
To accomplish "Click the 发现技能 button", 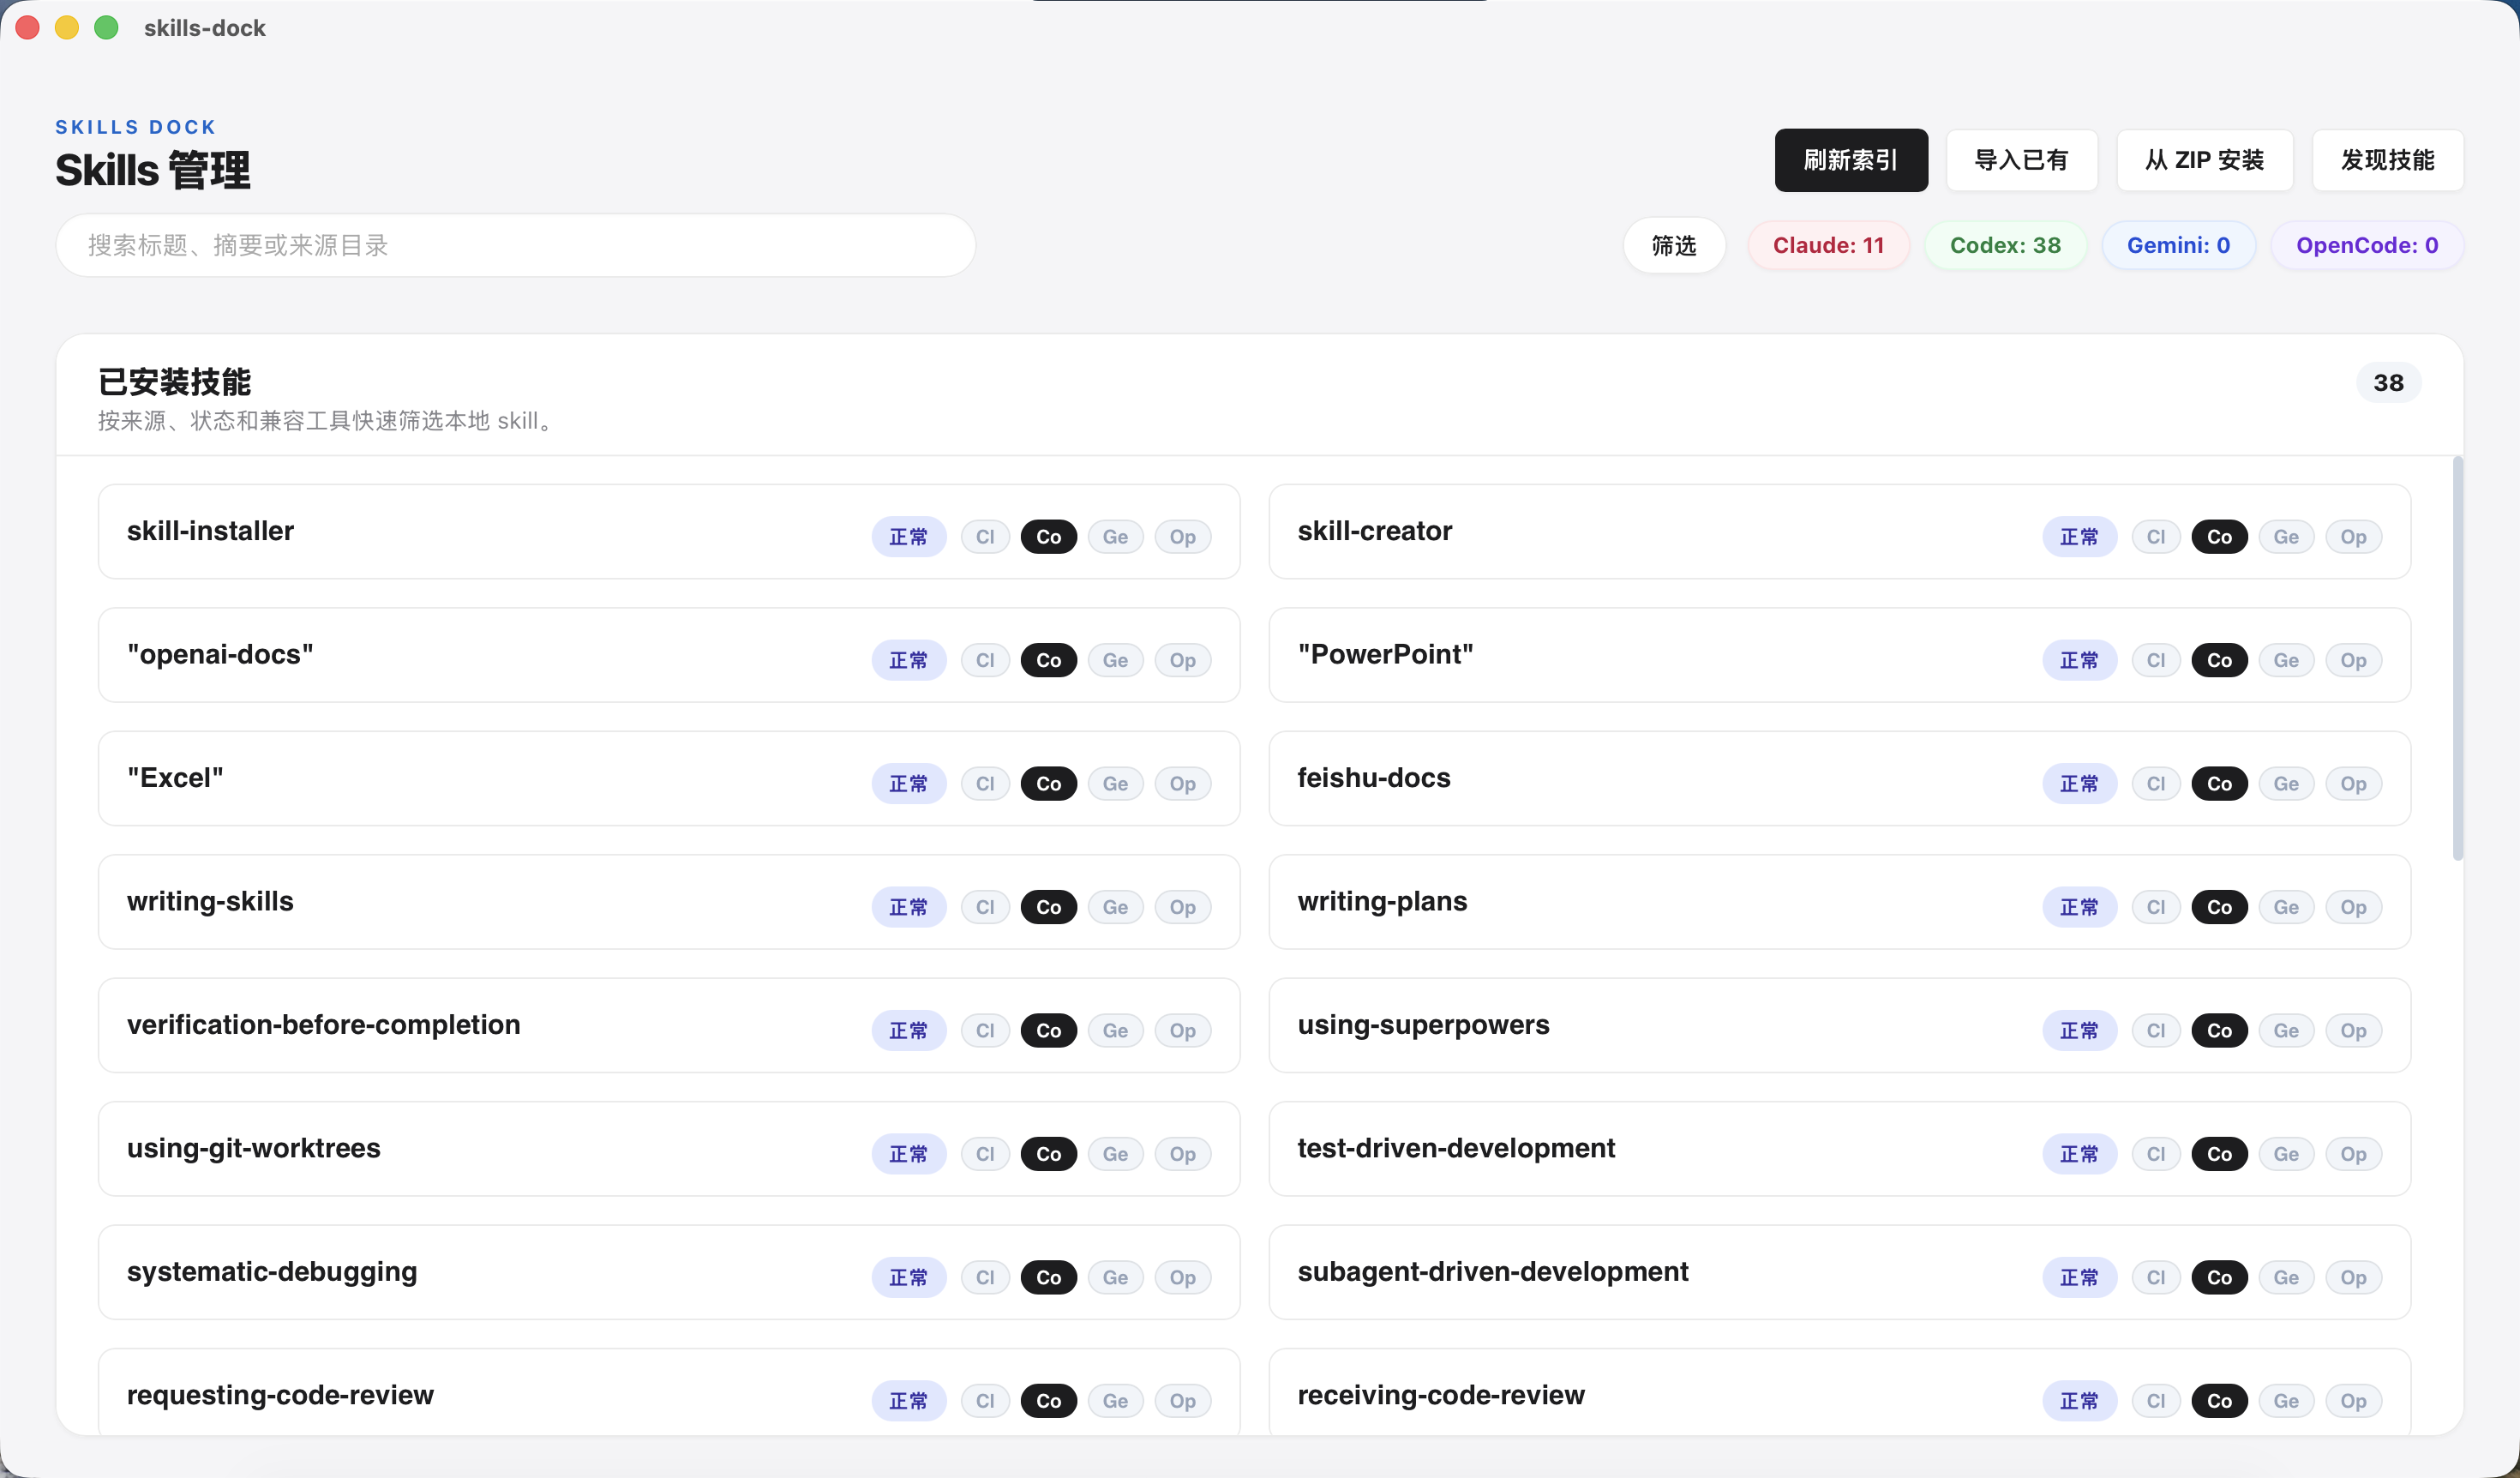I will click(x=2387, y=160).
